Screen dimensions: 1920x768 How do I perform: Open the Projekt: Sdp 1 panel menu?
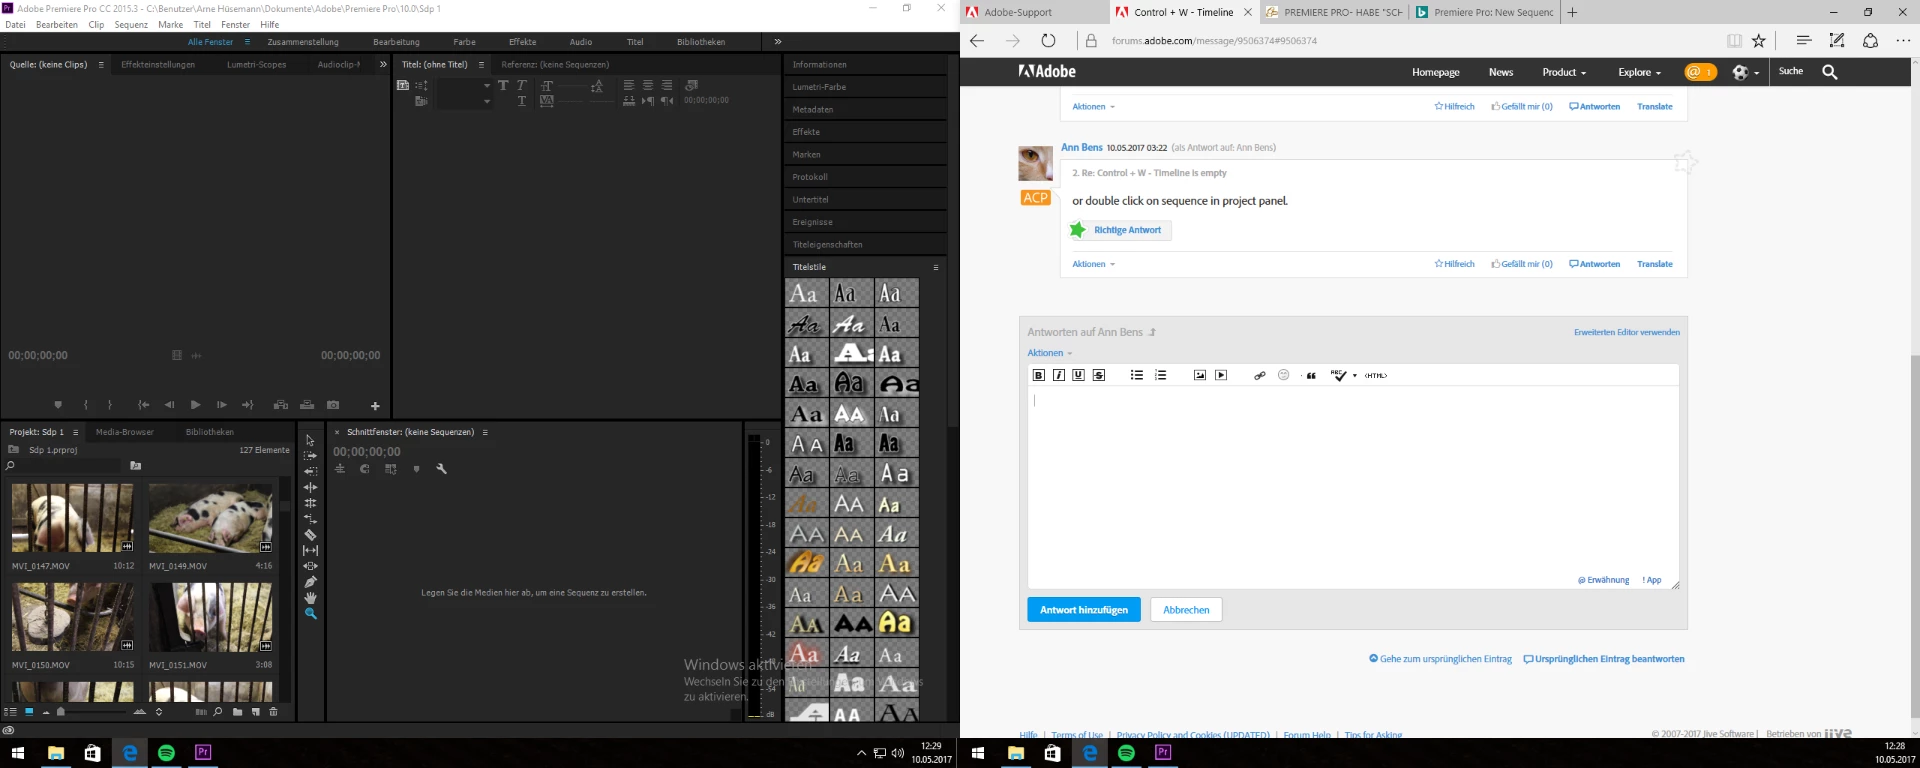tap(75, 432)
